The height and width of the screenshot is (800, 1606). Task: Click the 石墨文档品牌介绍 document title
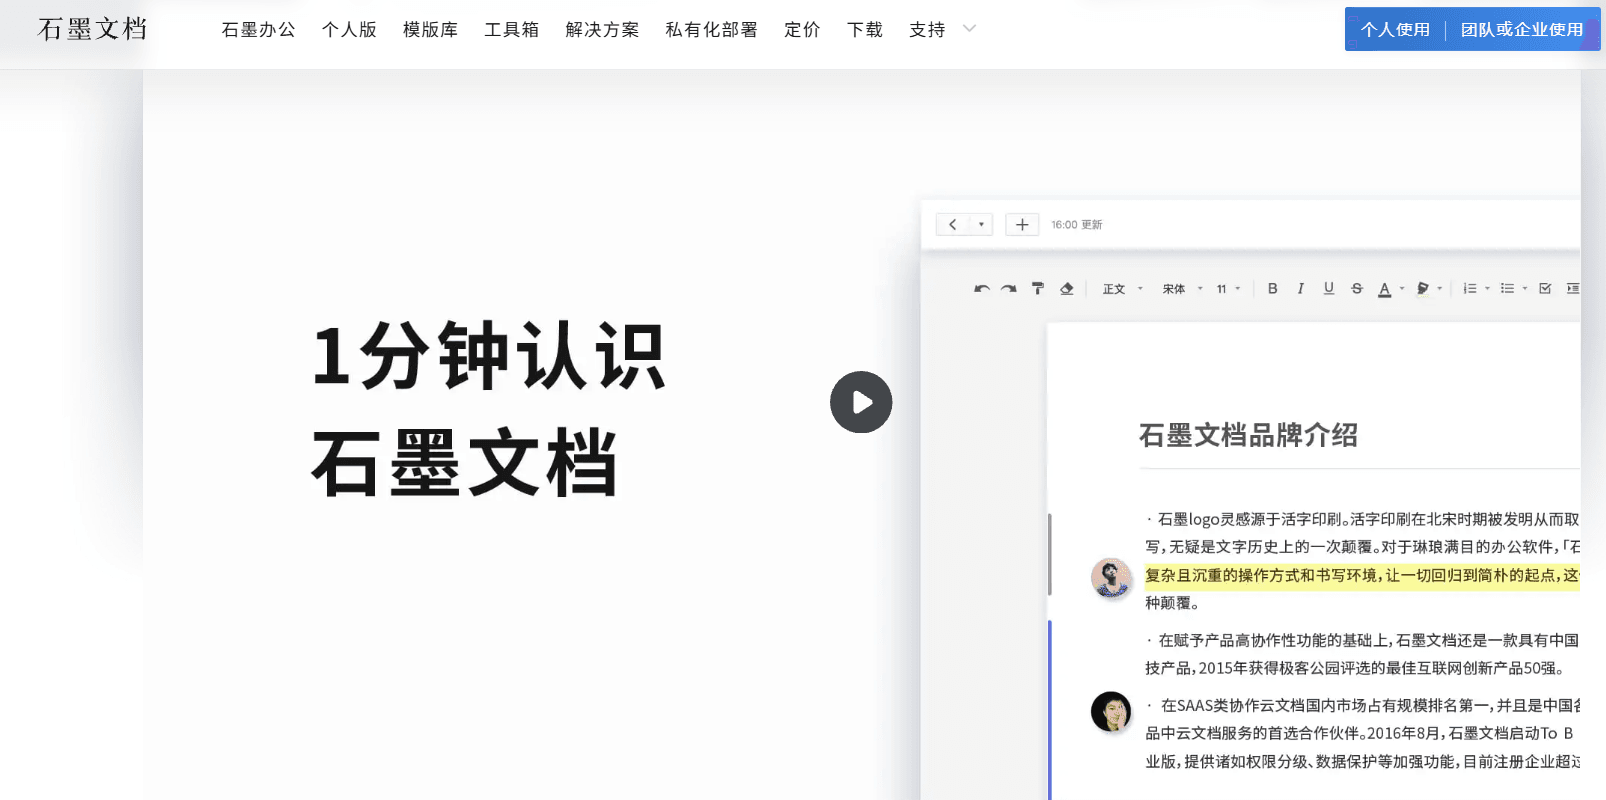[x=1248, y=435]
